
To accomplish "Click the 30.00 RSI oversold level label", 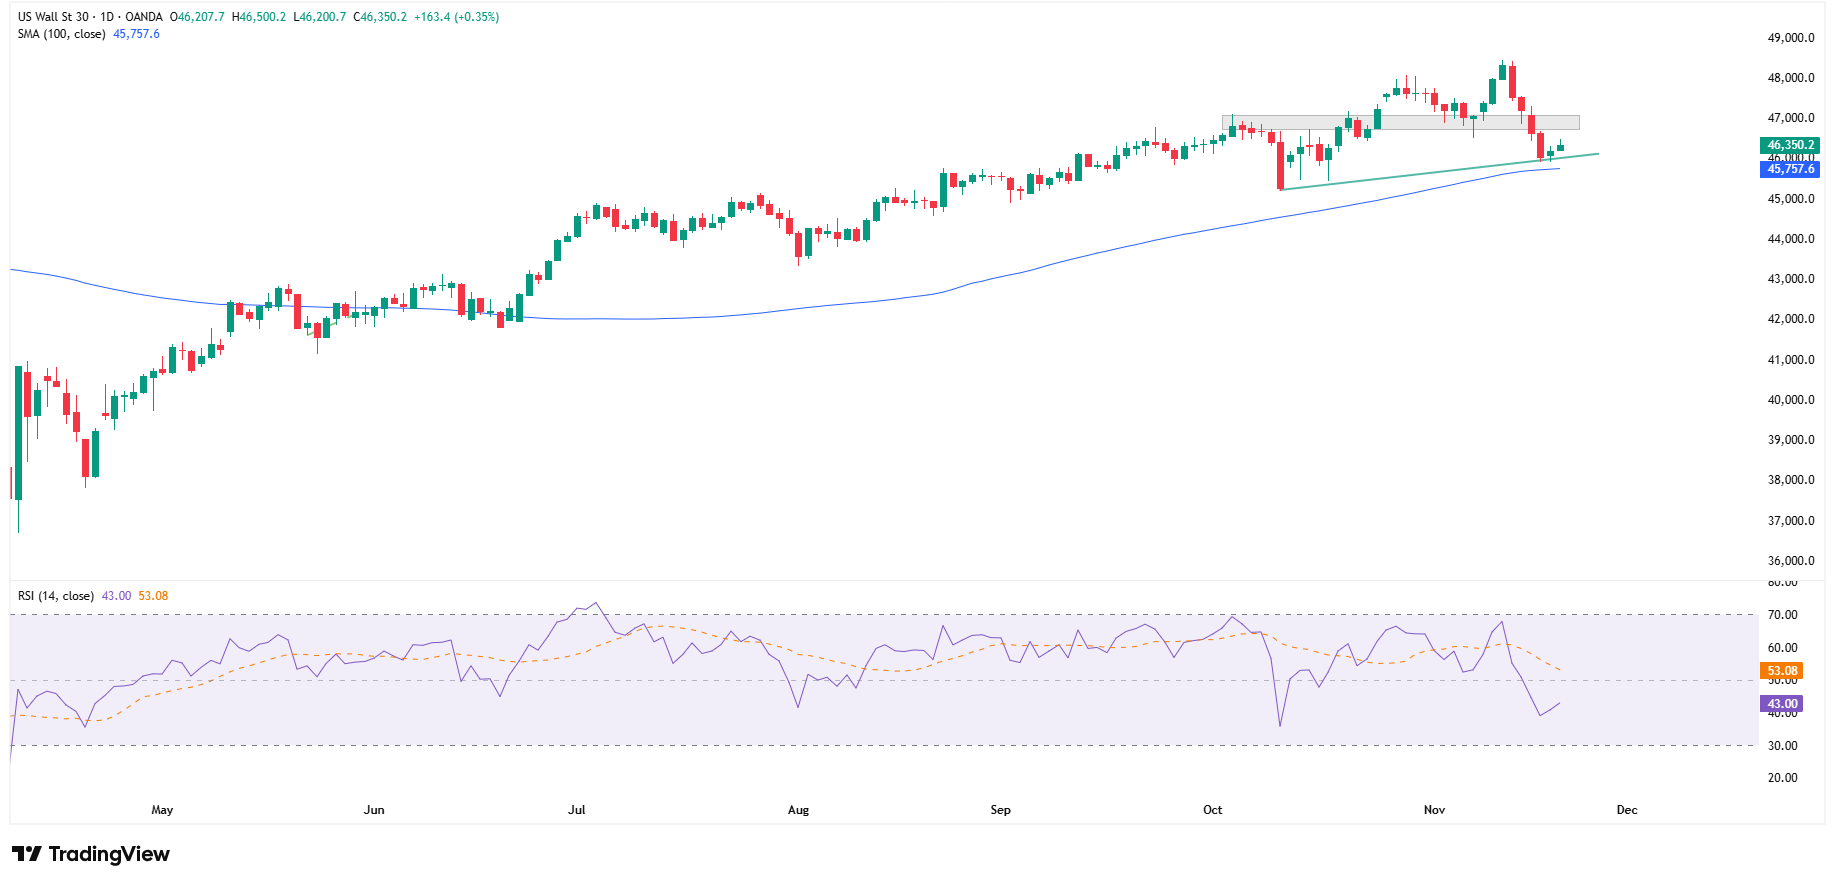I will (1782, 746).
